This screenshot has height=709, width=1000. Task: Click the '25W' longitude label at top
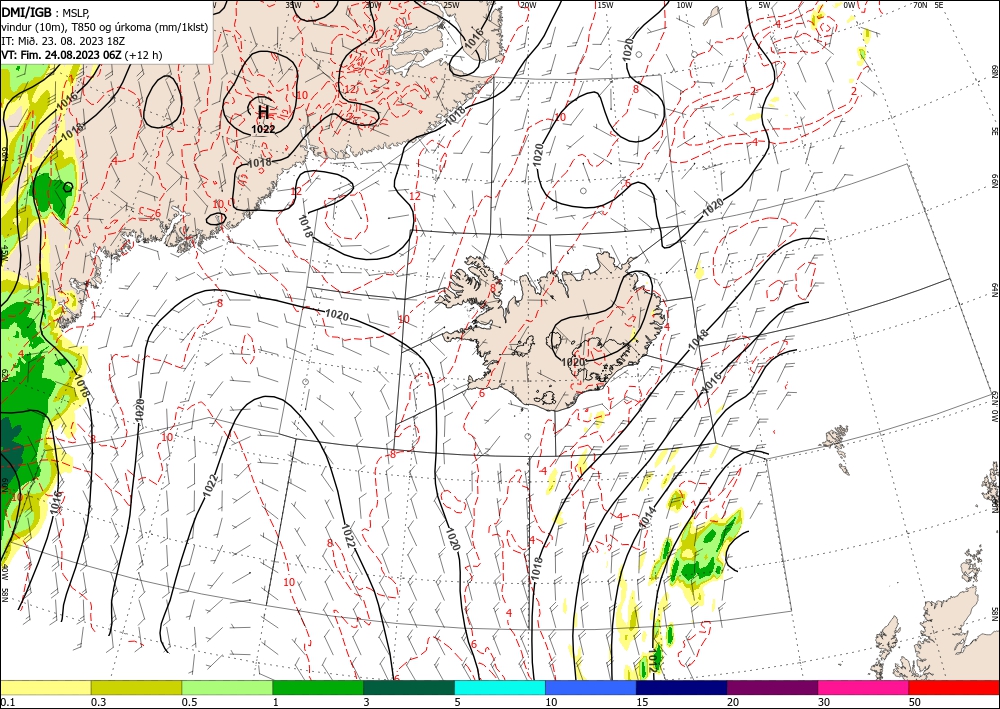[451, 5]
